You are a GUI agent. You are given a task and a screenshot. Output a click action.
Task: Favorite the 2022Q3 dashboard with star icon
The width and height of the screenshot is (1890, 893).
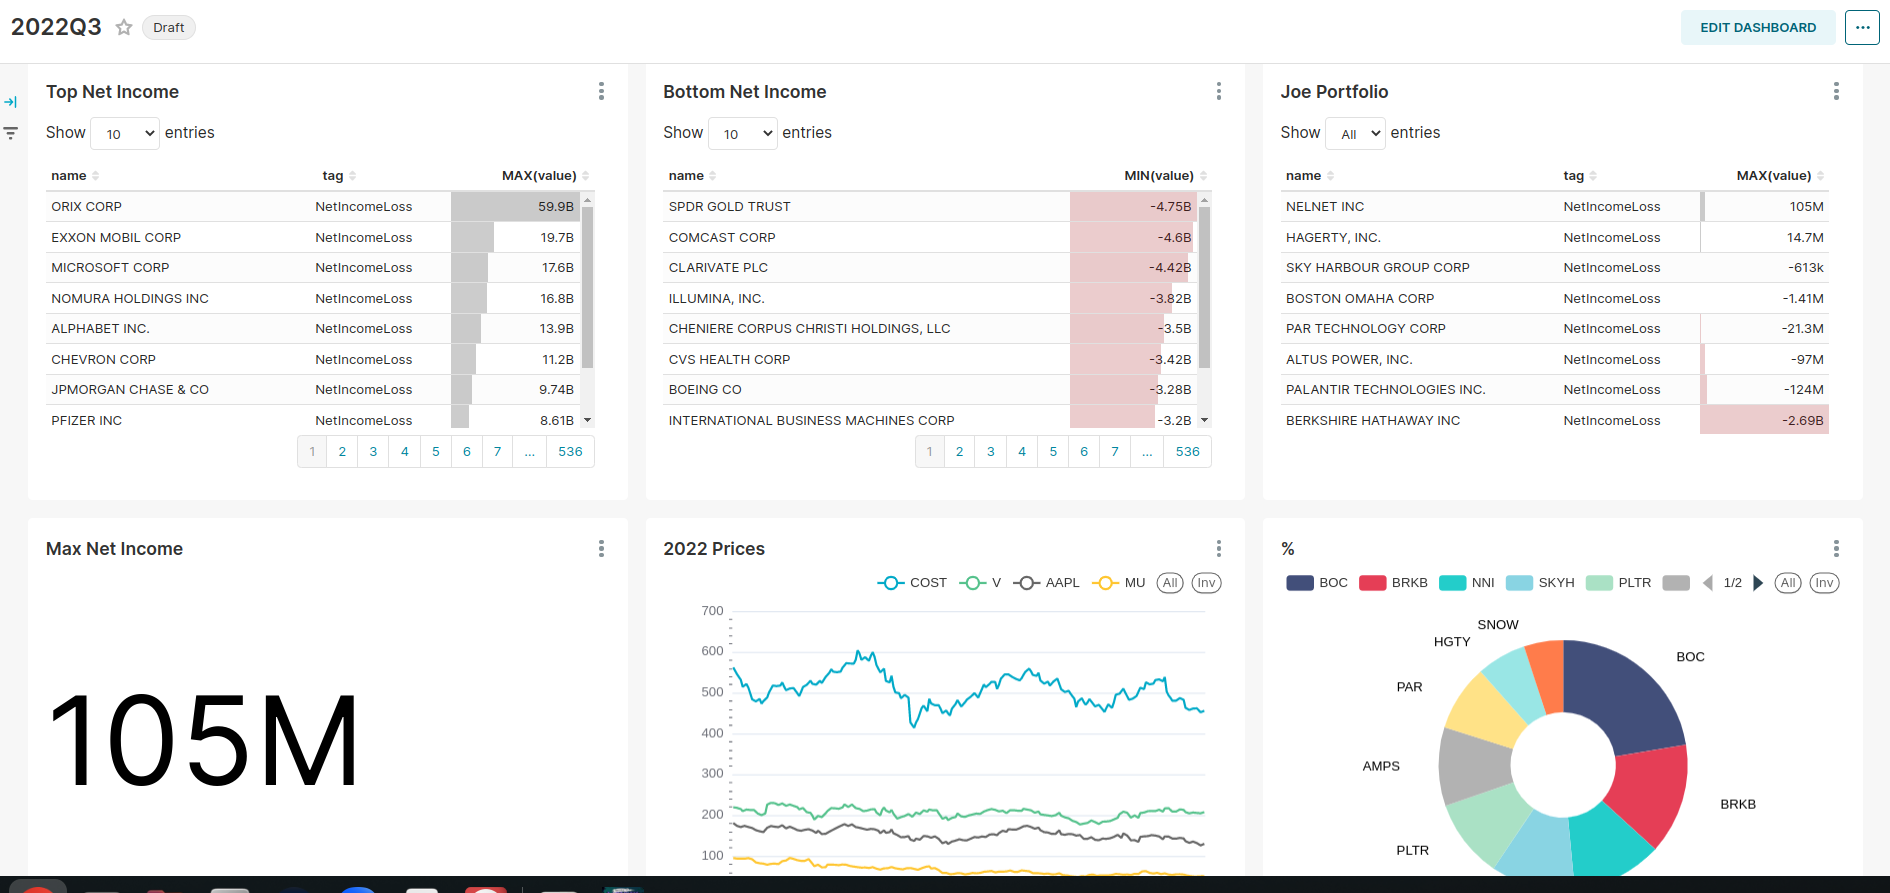[x=124, y=27]
